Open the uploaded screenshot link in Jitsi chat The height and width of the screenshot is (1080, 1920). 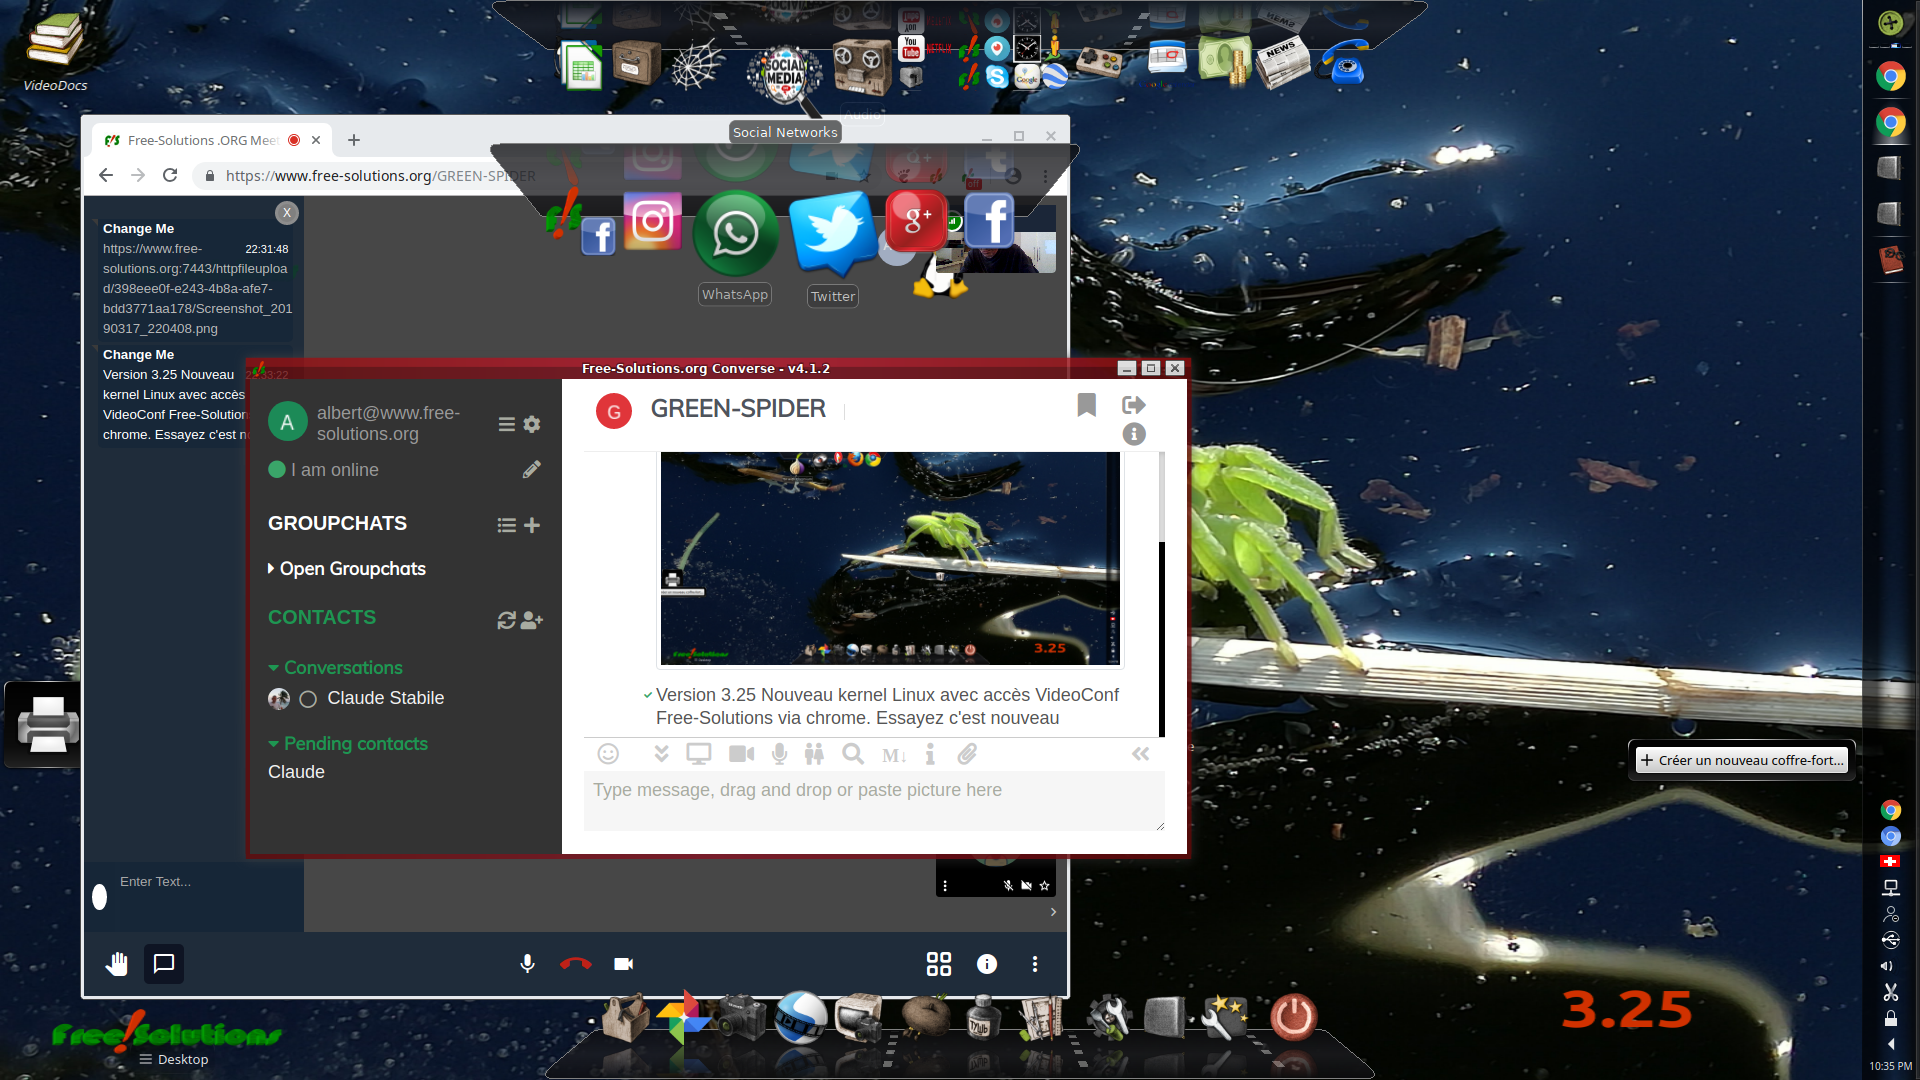click(x=197, y=289)
